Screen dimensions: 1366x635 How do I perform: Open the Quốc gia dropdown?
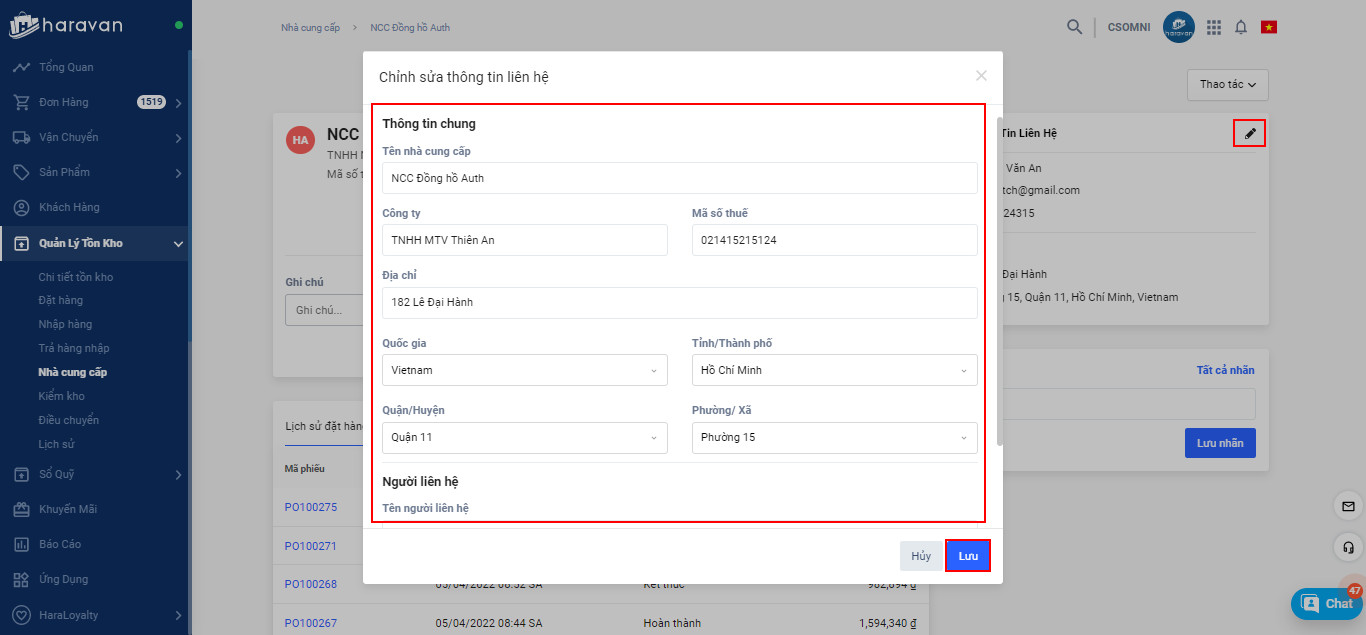click(524, 370)
